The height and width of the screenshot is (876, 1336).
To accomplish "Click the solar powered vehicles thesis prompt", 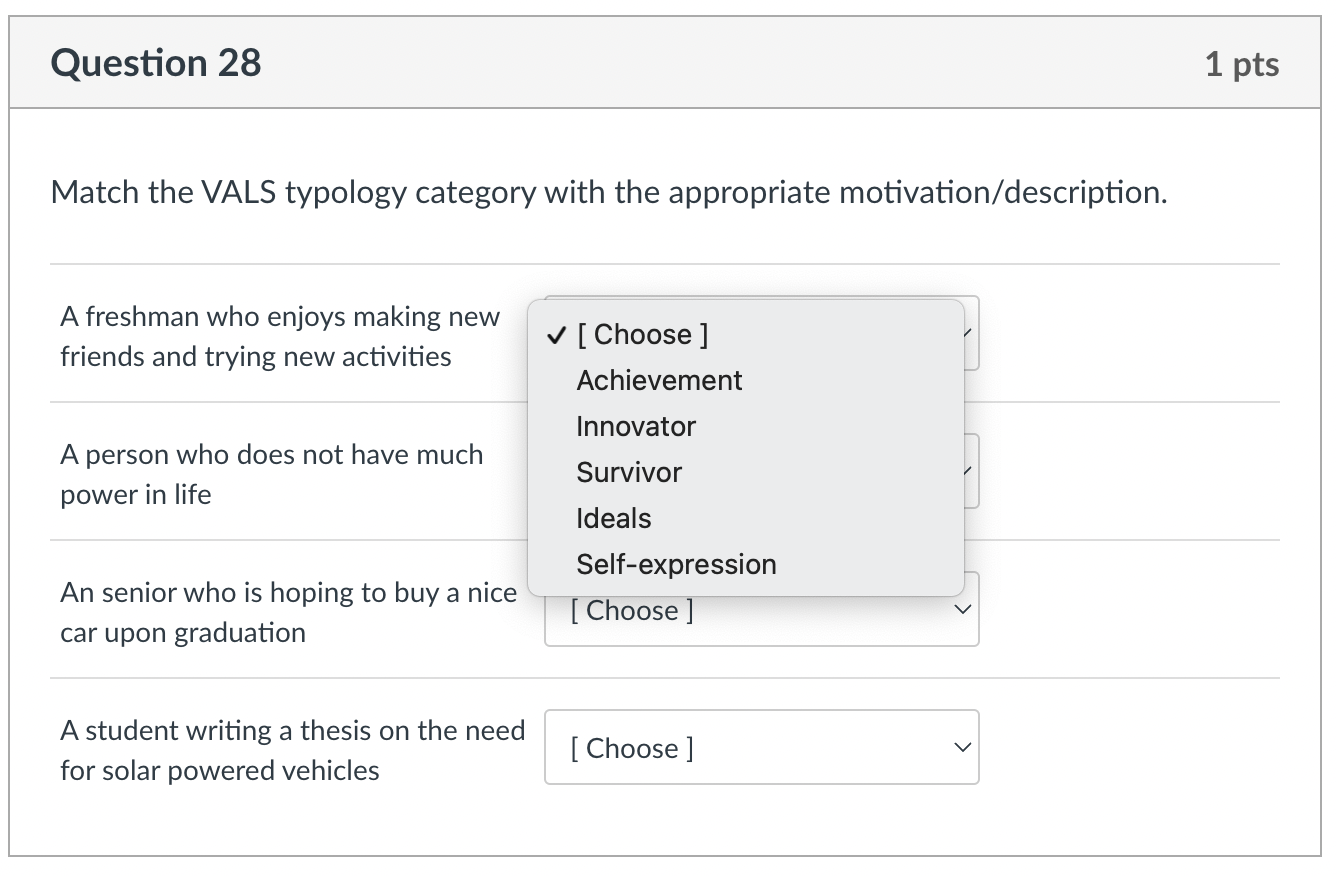I will tap(293, 750).
